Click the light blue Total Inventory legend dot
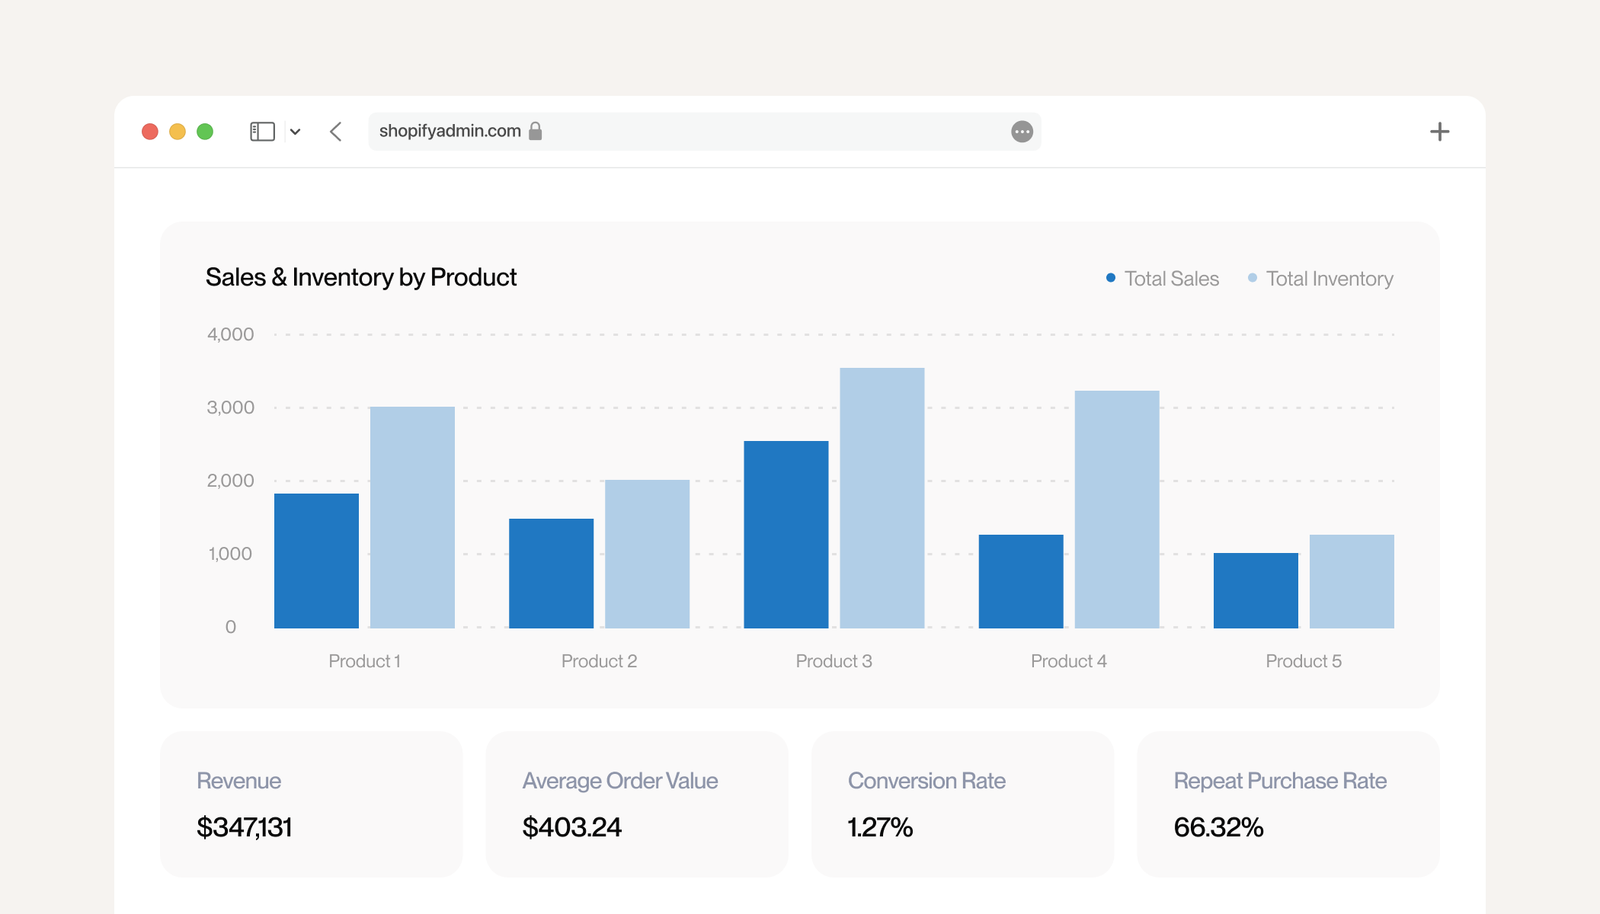This screenshot has width=1600, height=914. coord(1252,278)
